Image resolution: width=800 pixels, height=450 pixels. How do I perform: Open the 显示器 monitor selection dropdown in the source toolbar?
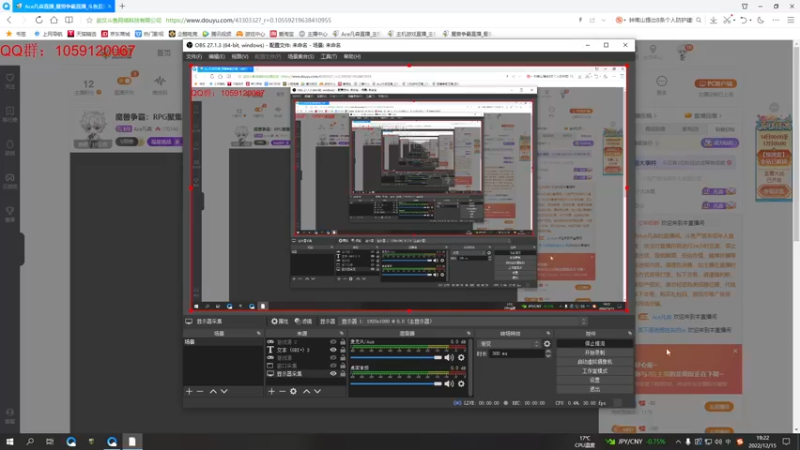[463, 321]
